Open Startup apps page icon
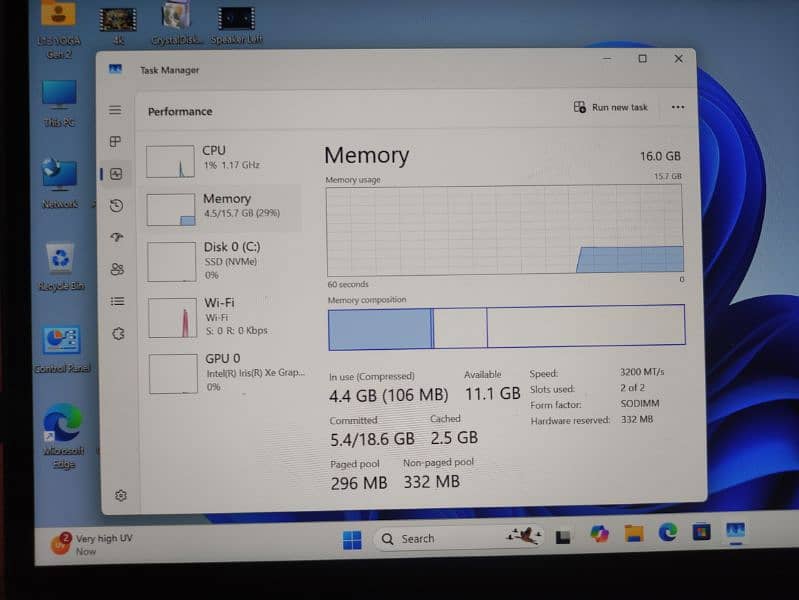Image resolution: width=799 pixels, height=600 pixels. click(117, 237)
